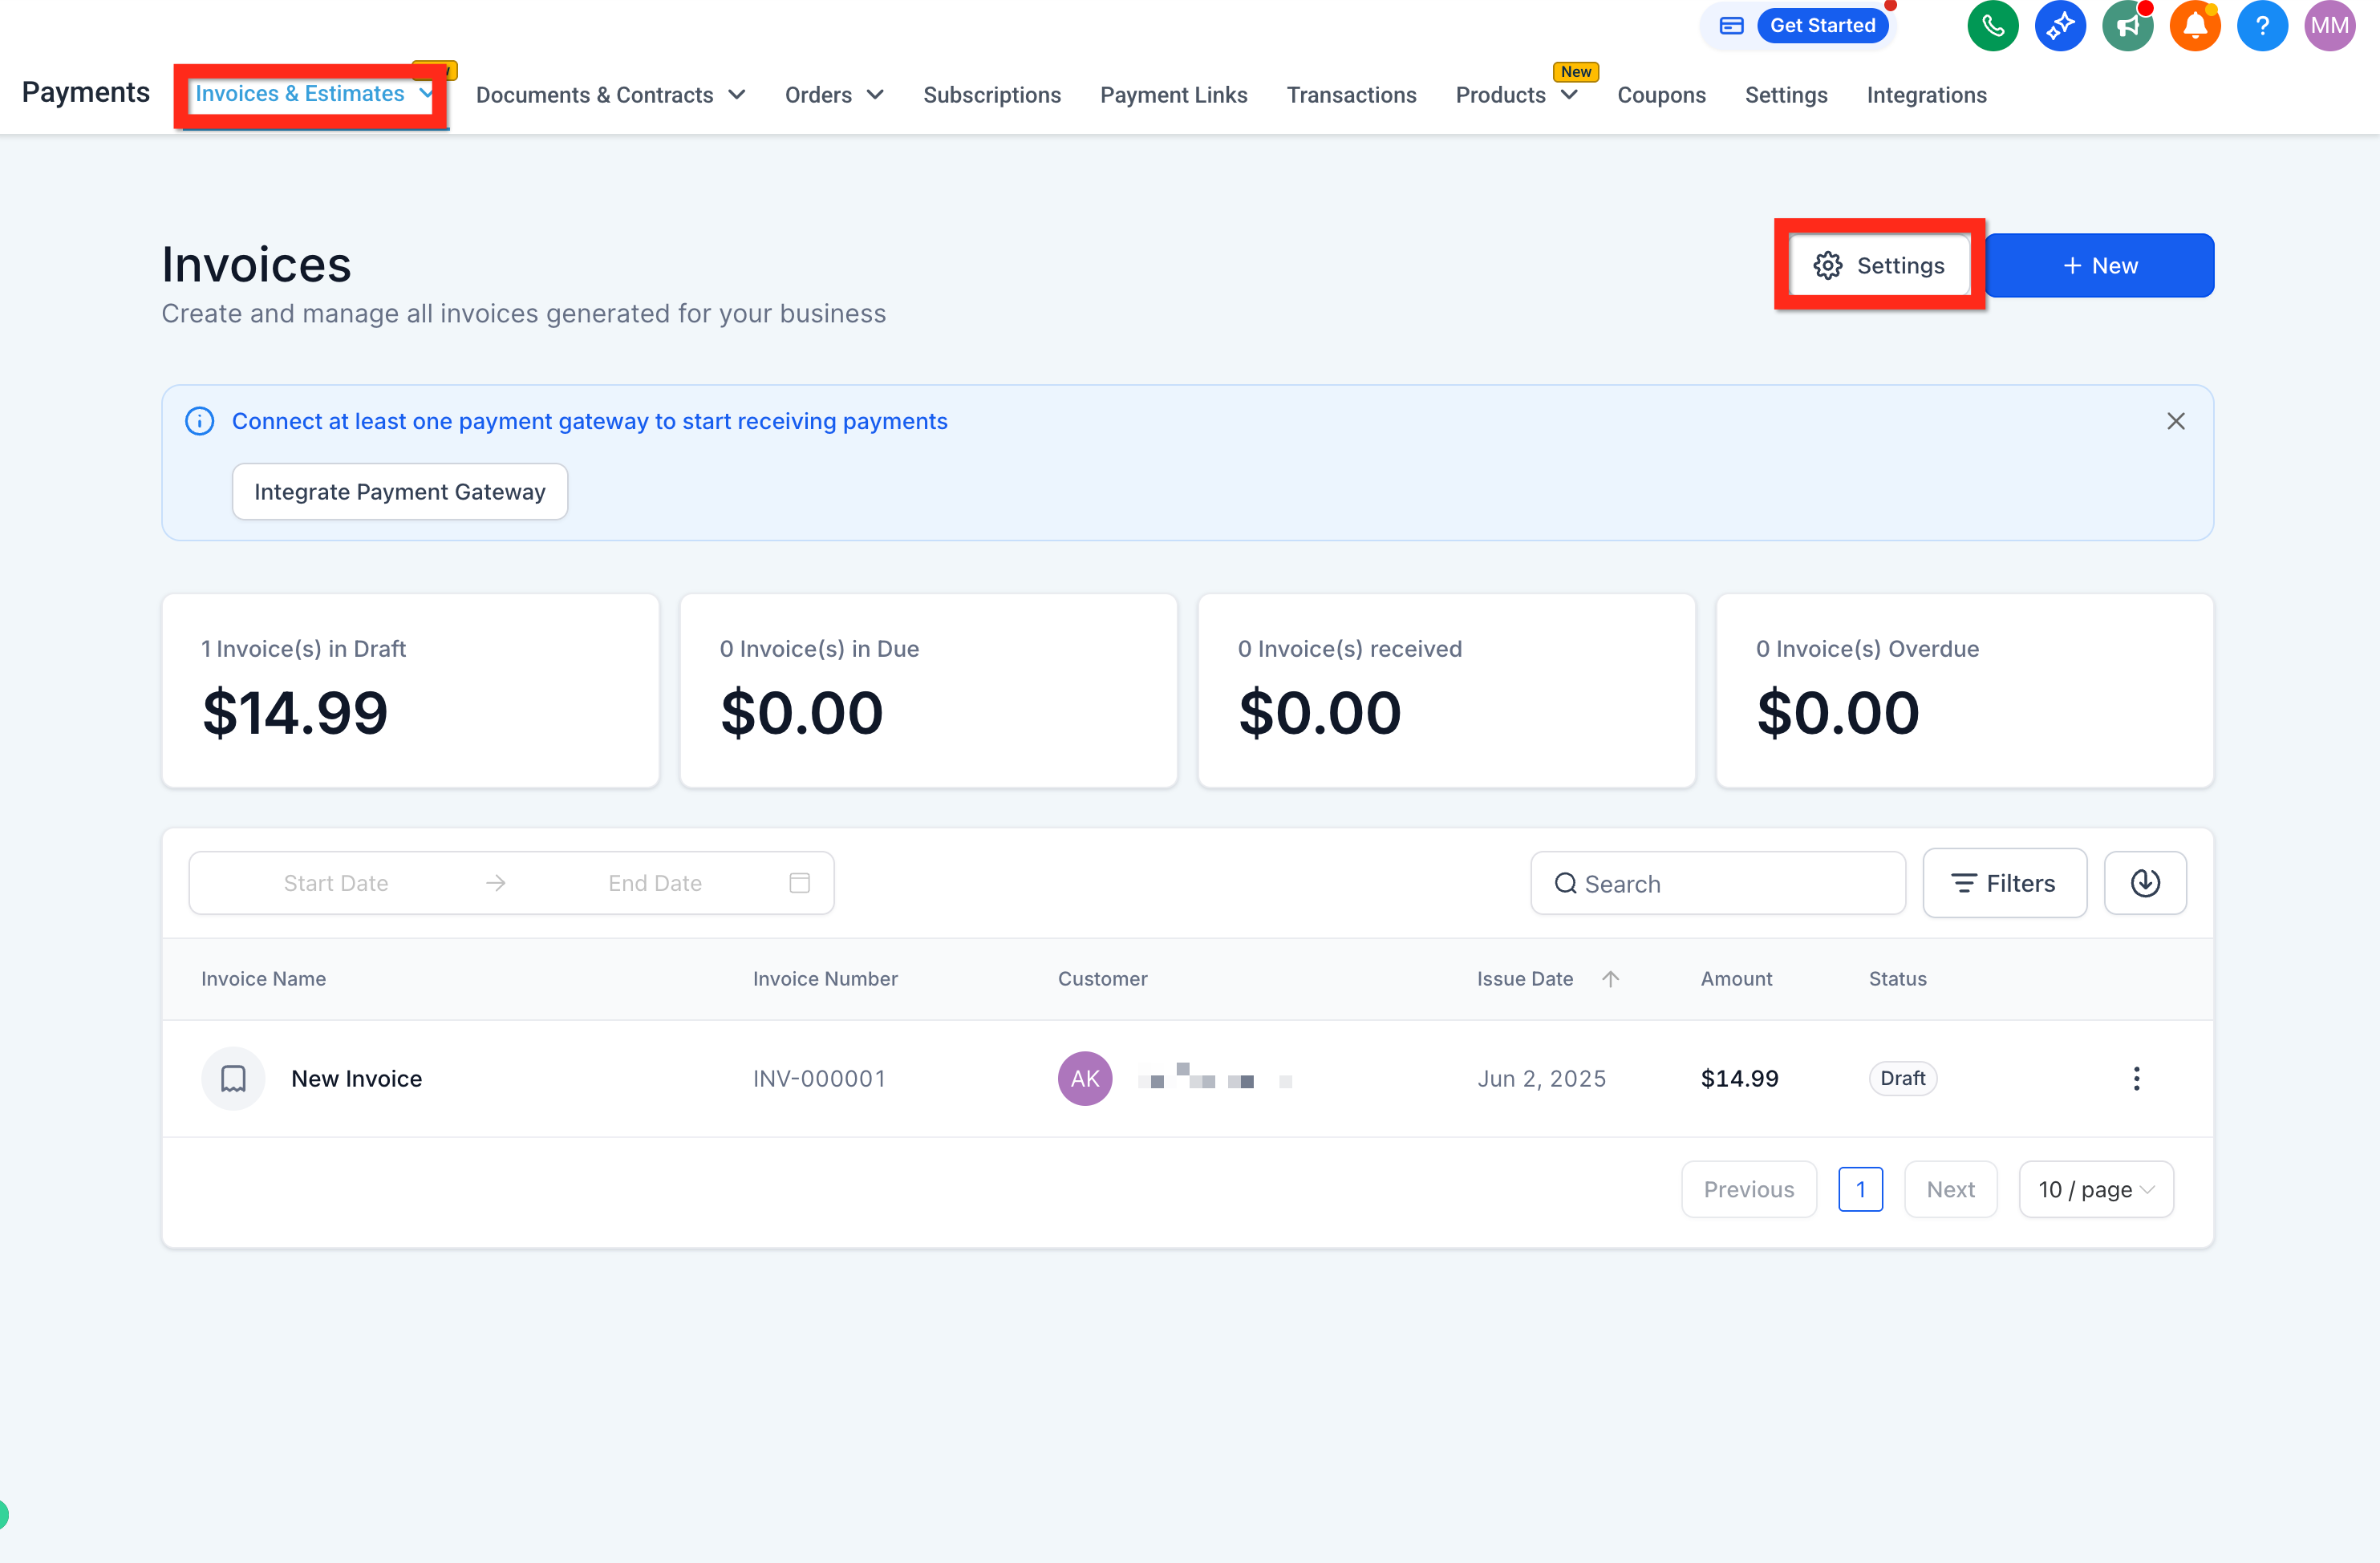Click the calendar icon in date range
The height and width of the screenshot is (1563, 2380).
coord(799,883)
